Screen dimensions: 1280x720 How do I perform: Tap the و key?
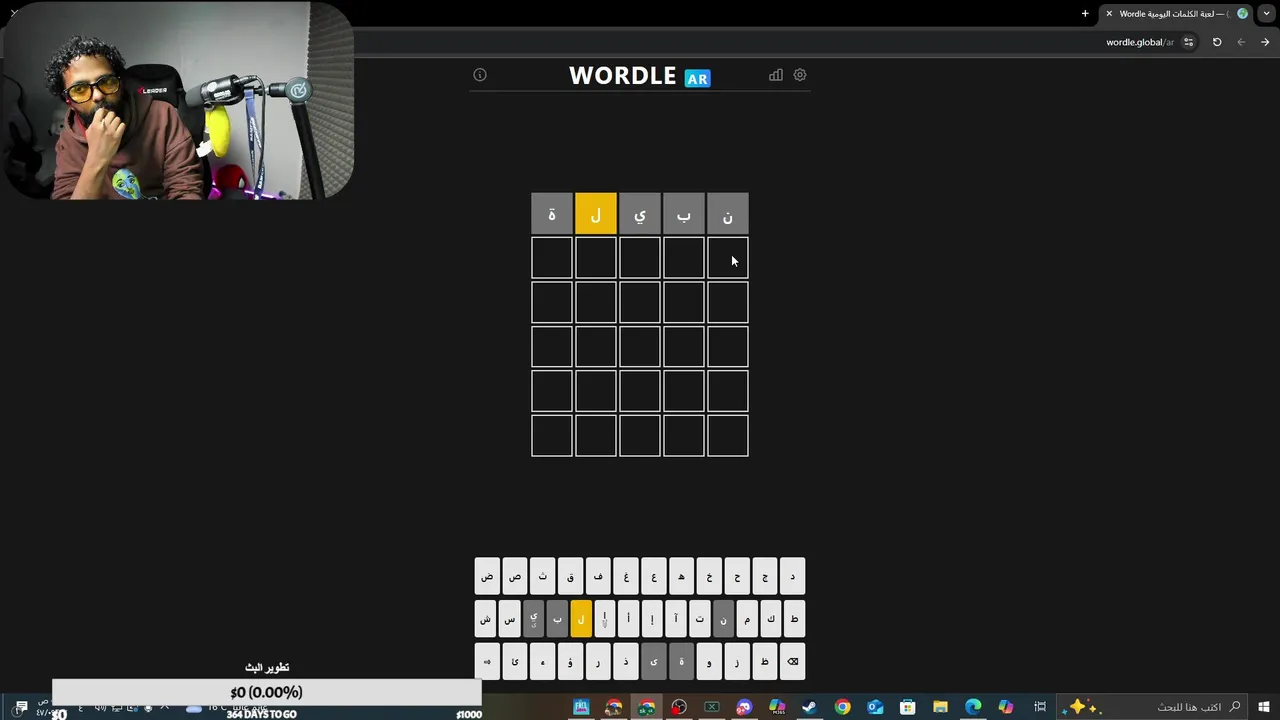[x=709, y=662]
